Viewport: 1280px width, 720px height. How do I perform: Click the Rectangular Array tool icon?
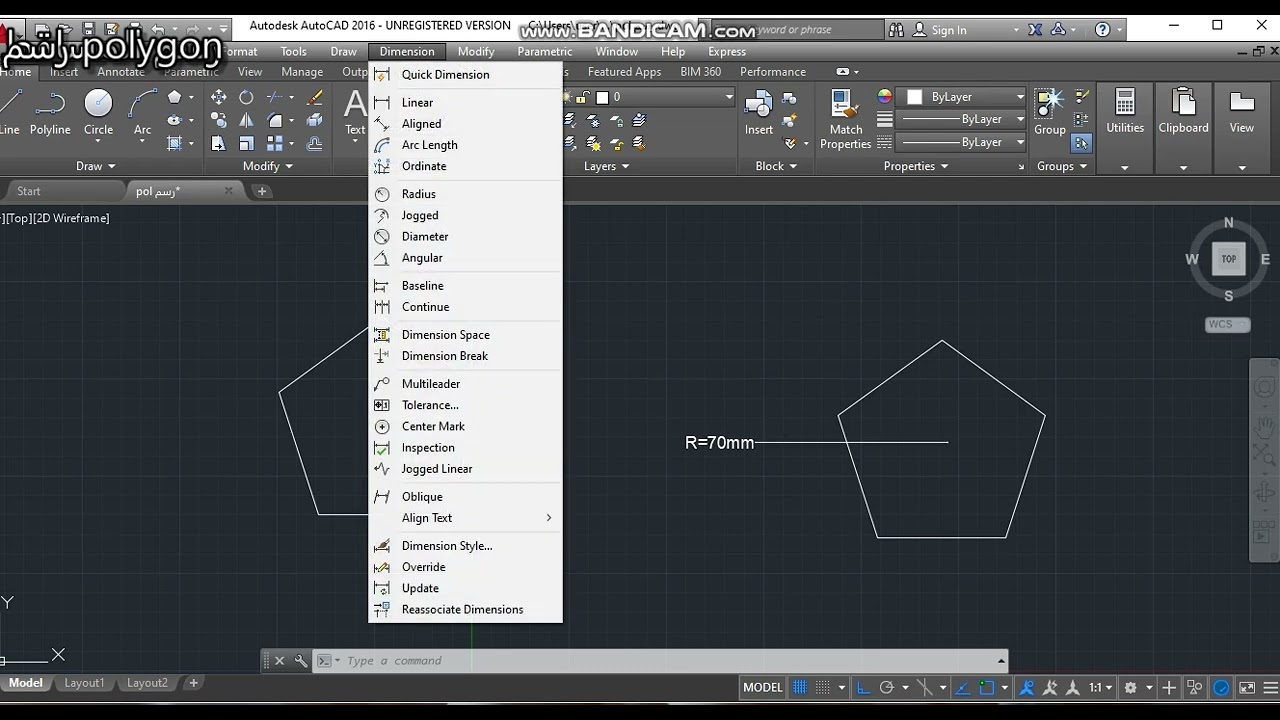coord(275,143)
